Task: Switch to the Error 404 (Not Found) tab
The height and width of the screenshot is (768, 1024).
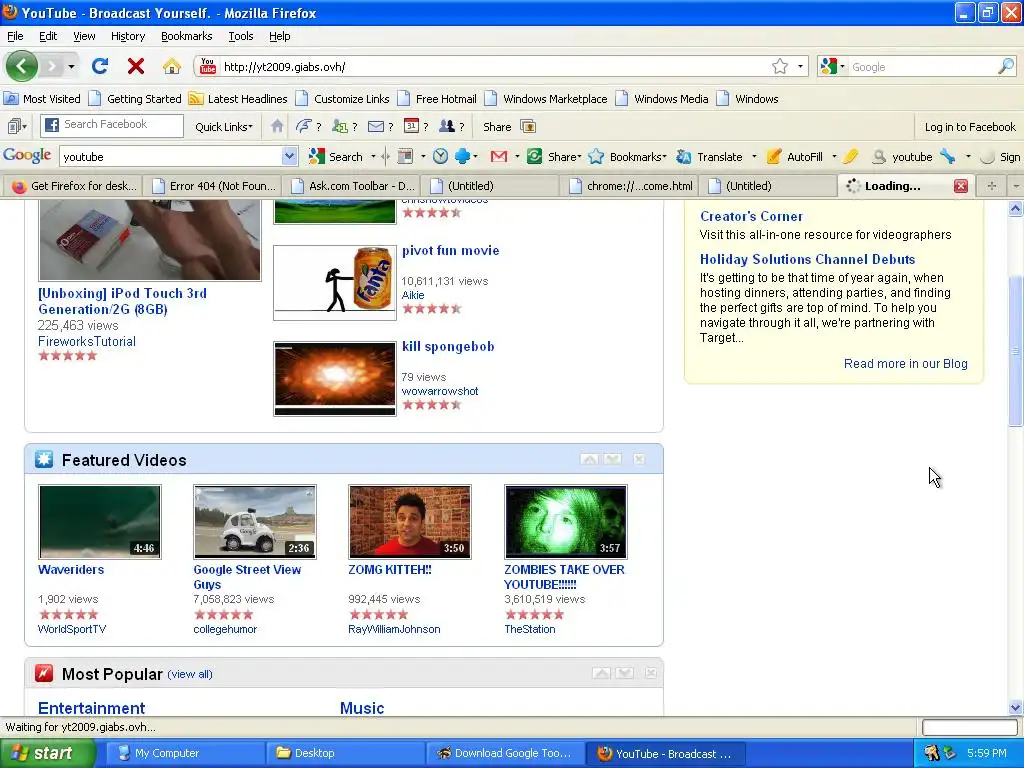Action: 212,185
